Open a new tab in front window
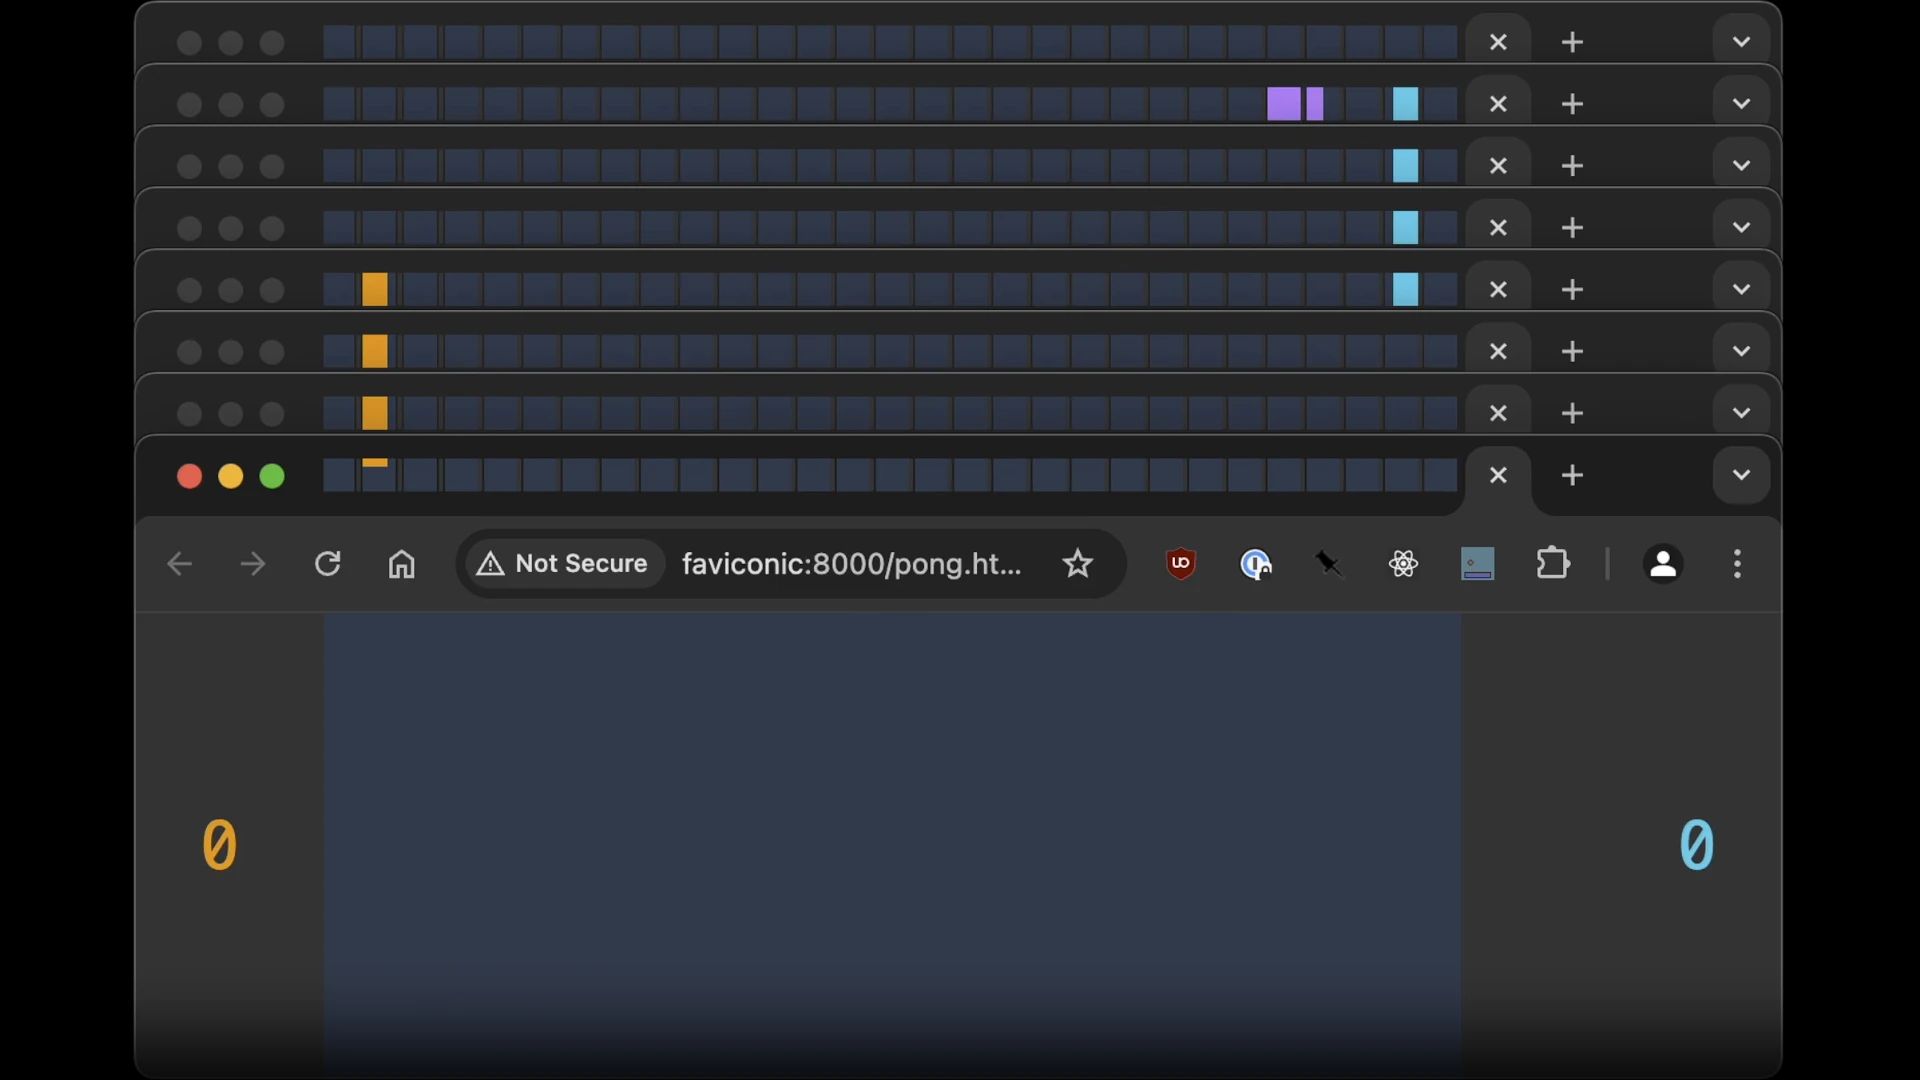 (x=1572, y=475)
